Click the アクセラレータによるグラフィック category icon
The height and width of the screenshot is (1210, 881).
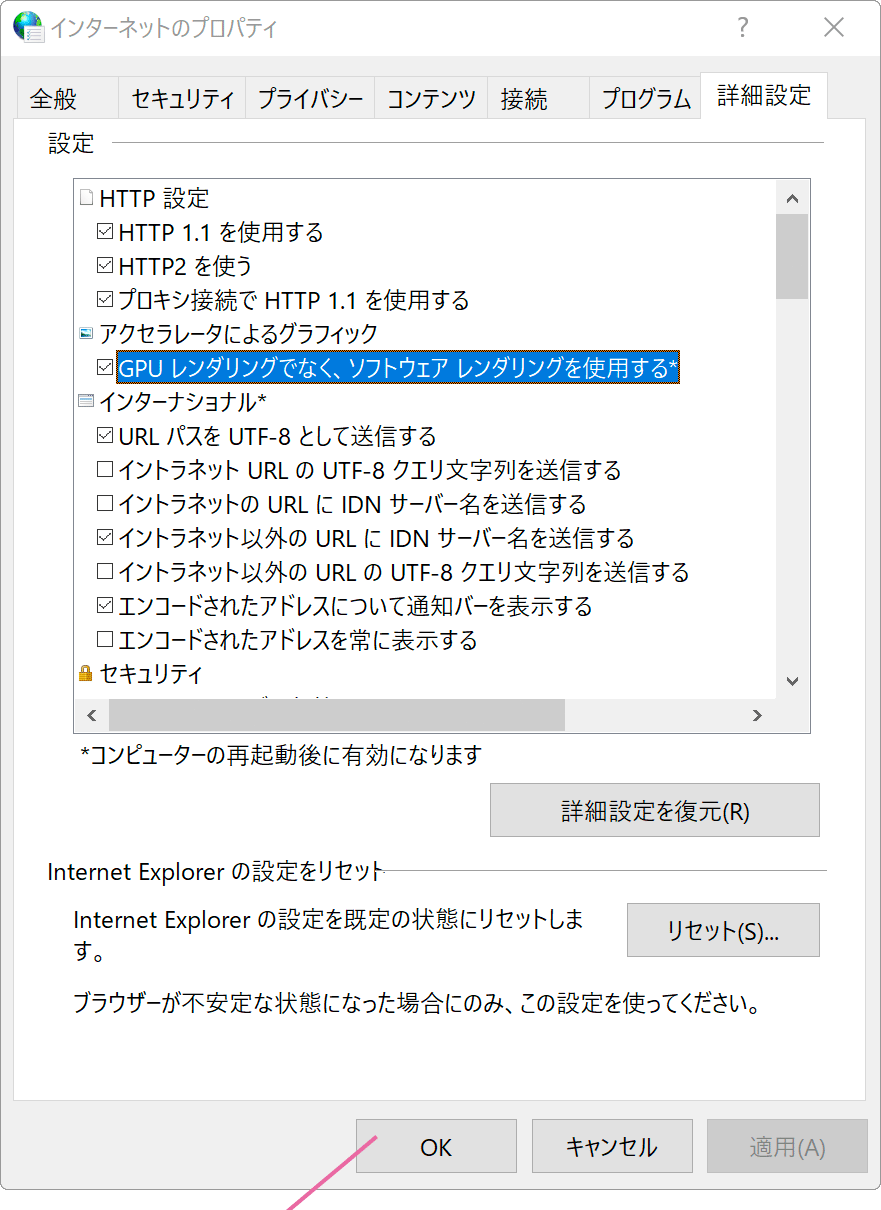coord(86,333)
